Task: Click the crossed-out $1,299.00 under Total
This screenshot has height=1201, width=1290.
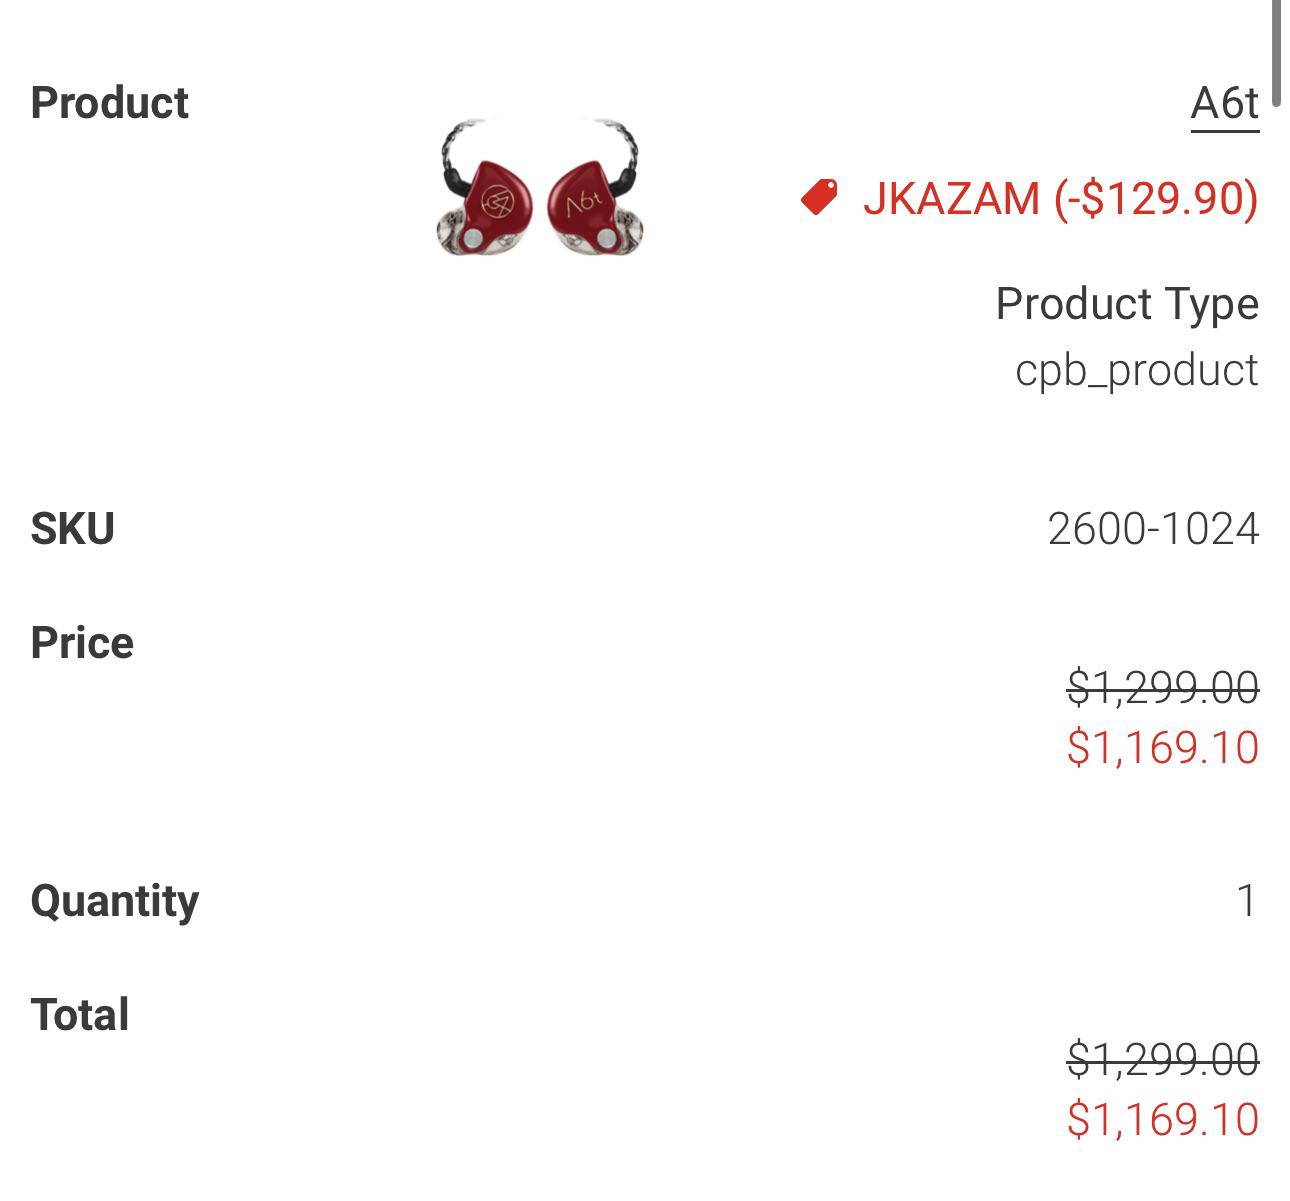Action: [x=1162, y=1059]
